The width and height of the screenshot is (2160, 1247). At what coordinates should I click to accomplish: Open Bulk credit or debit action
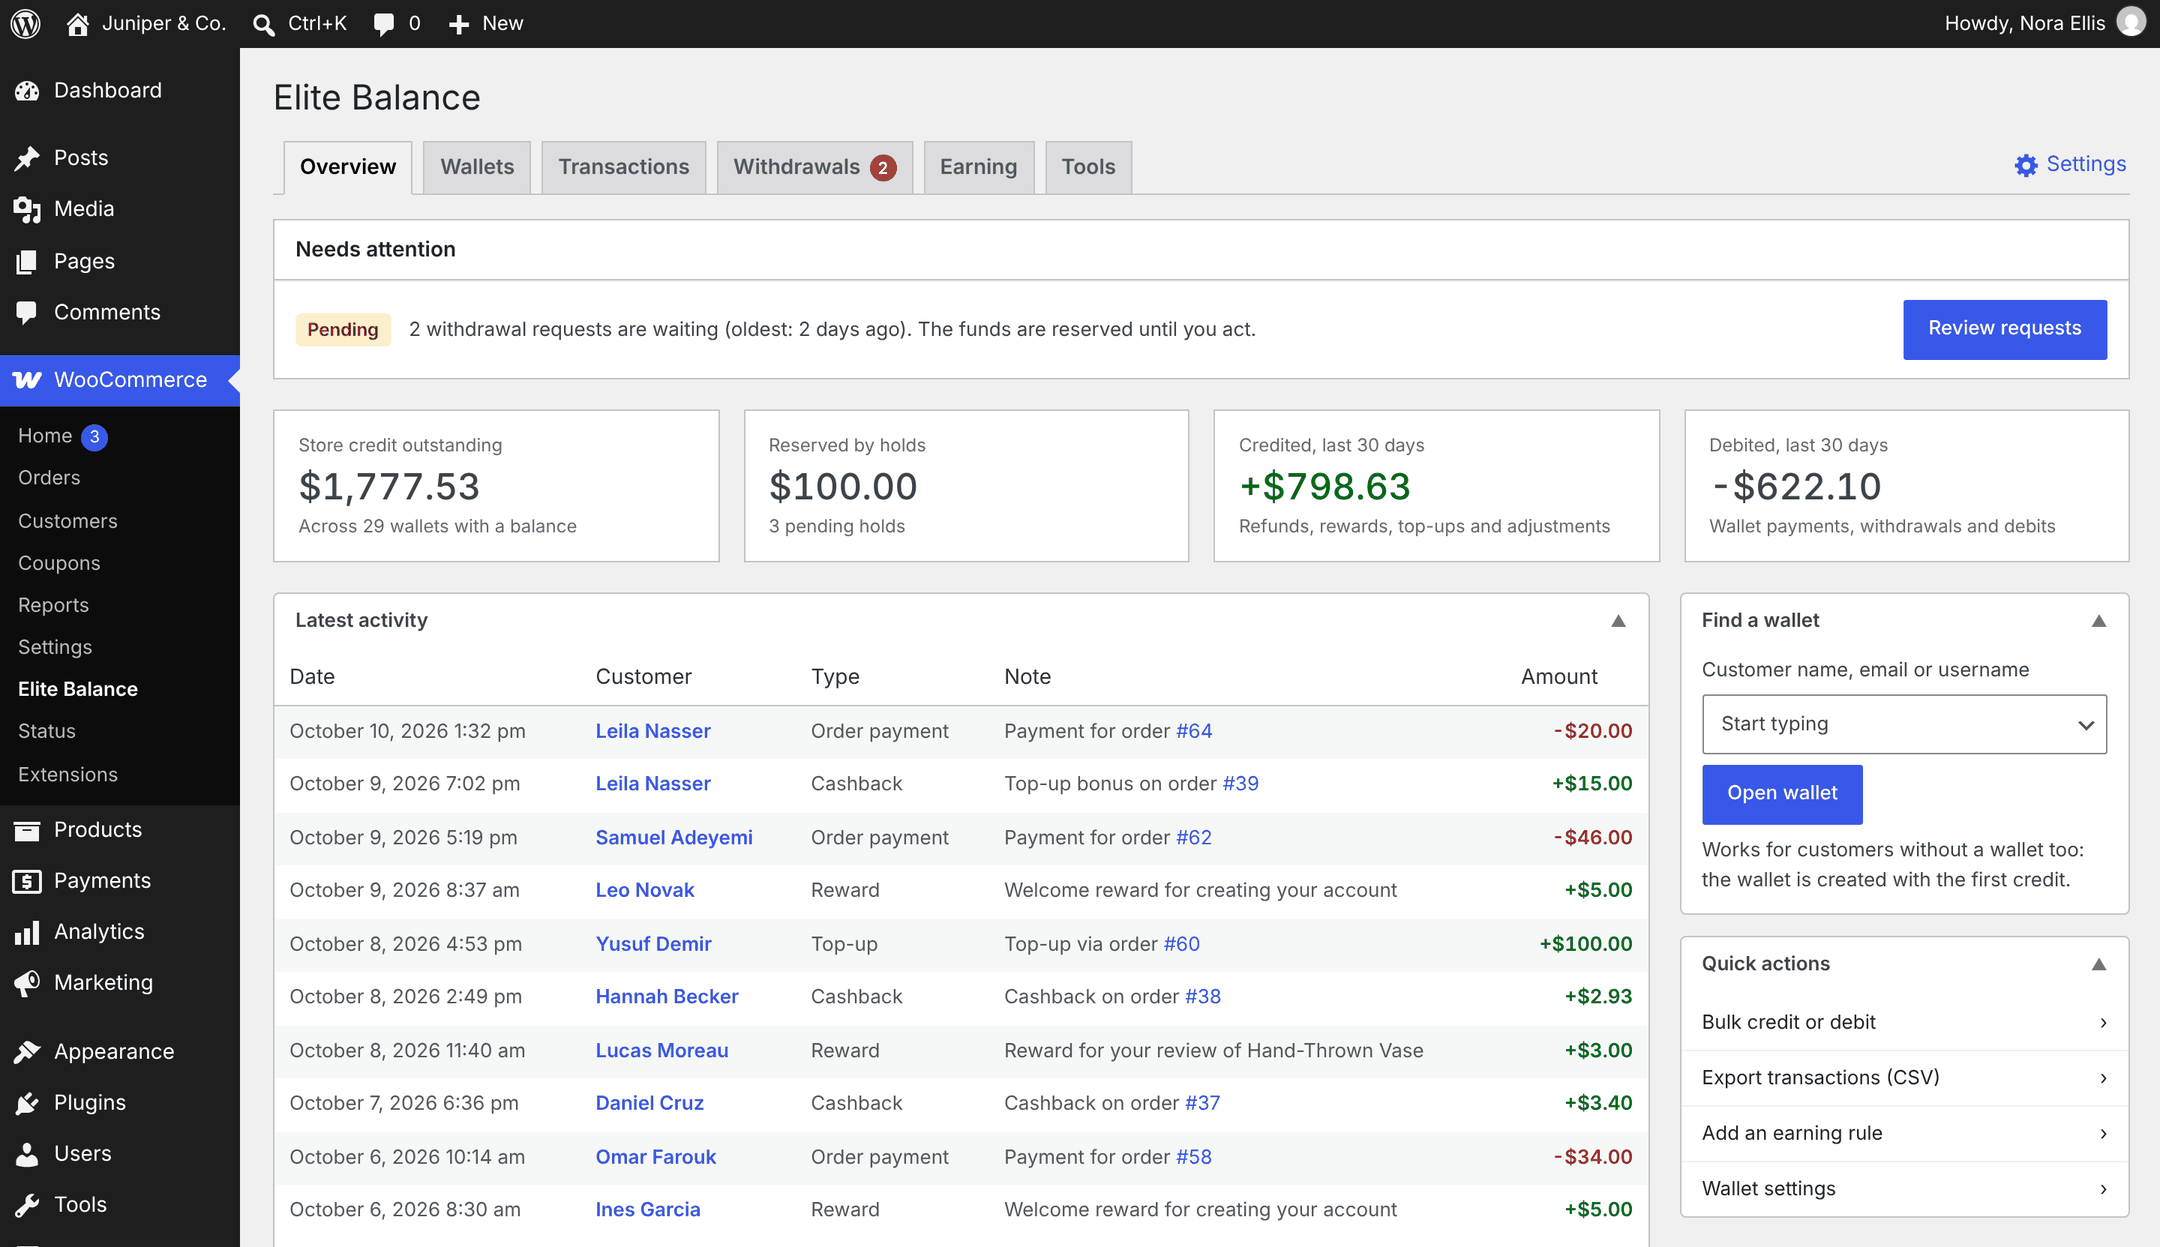(x=1904, y=1022)
